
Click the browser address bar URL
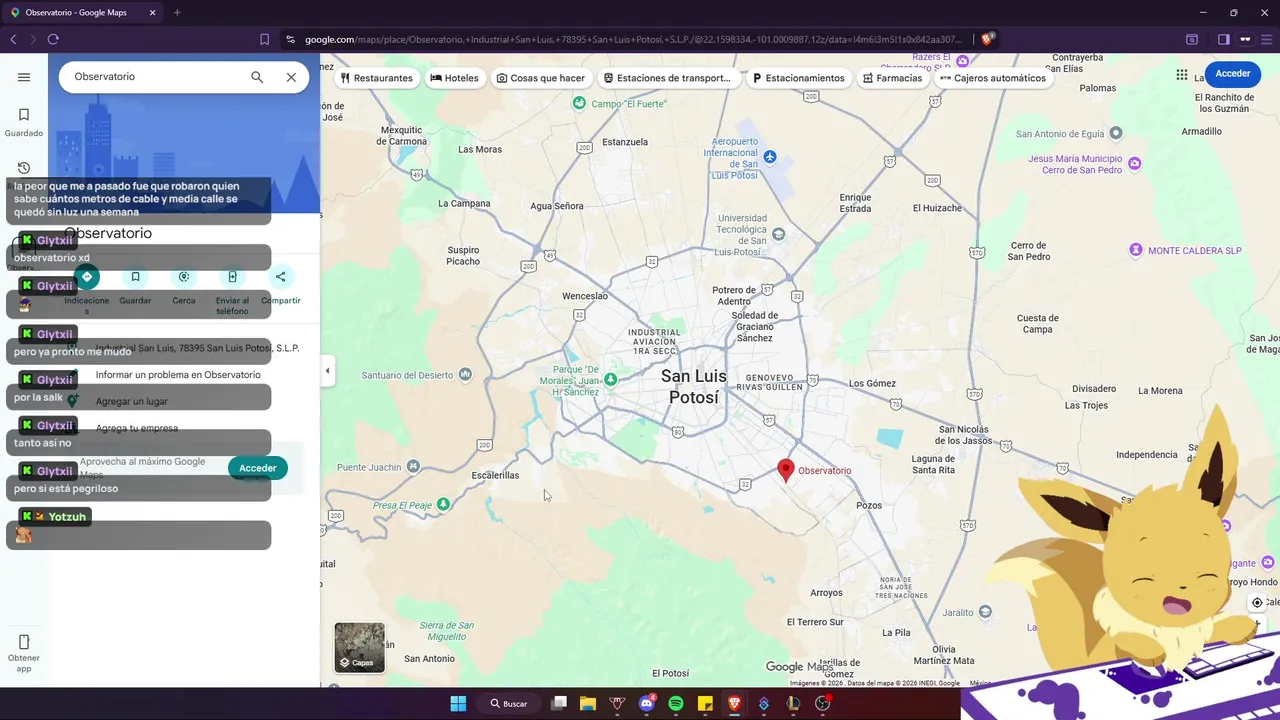[633, 39]
